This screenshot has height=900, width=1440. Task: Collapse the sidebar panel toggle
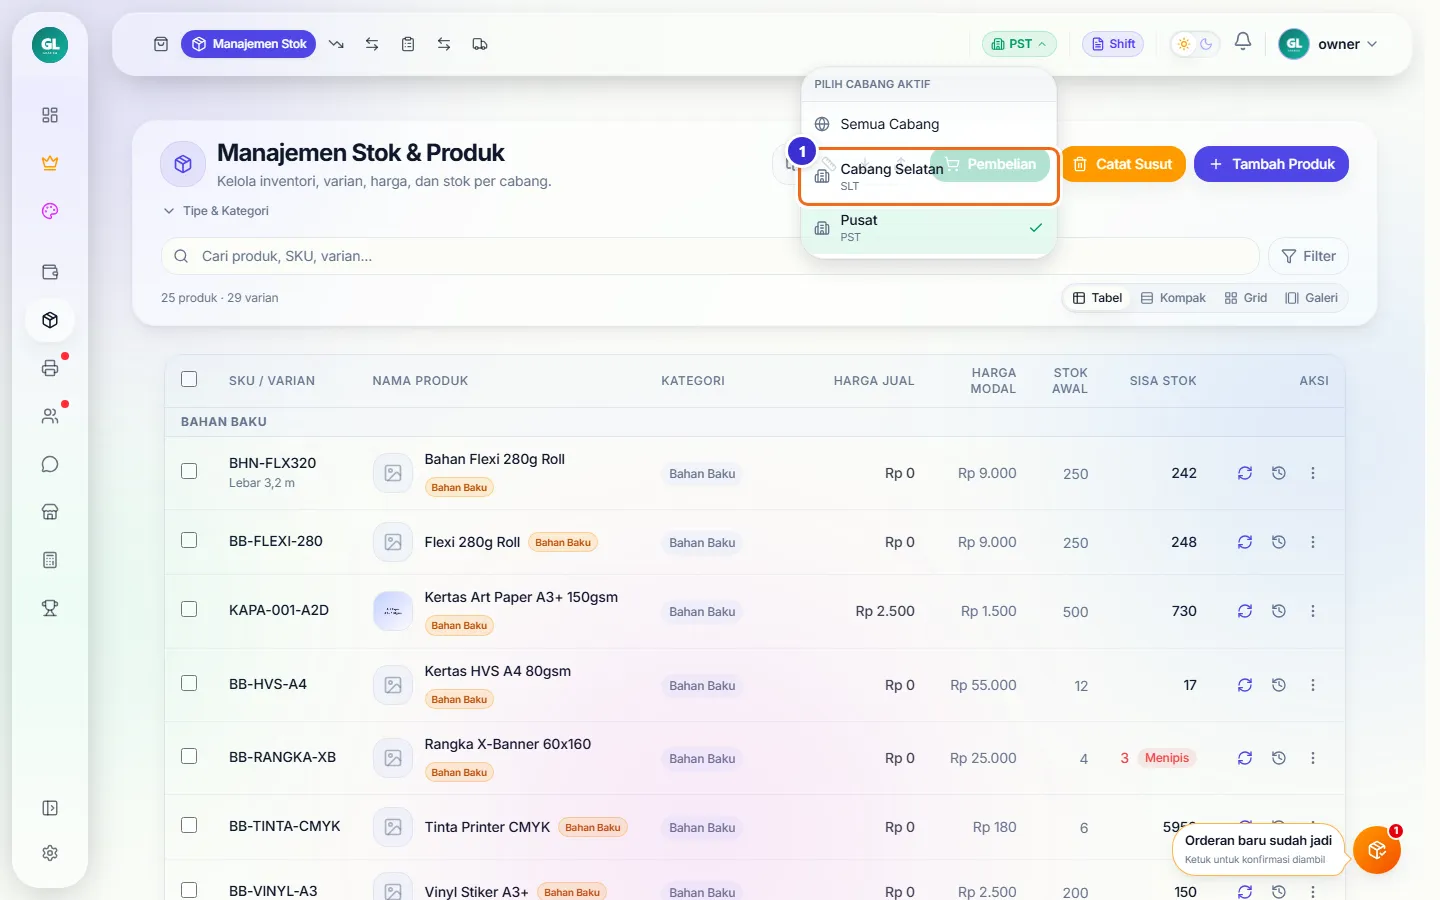point(50,808)
